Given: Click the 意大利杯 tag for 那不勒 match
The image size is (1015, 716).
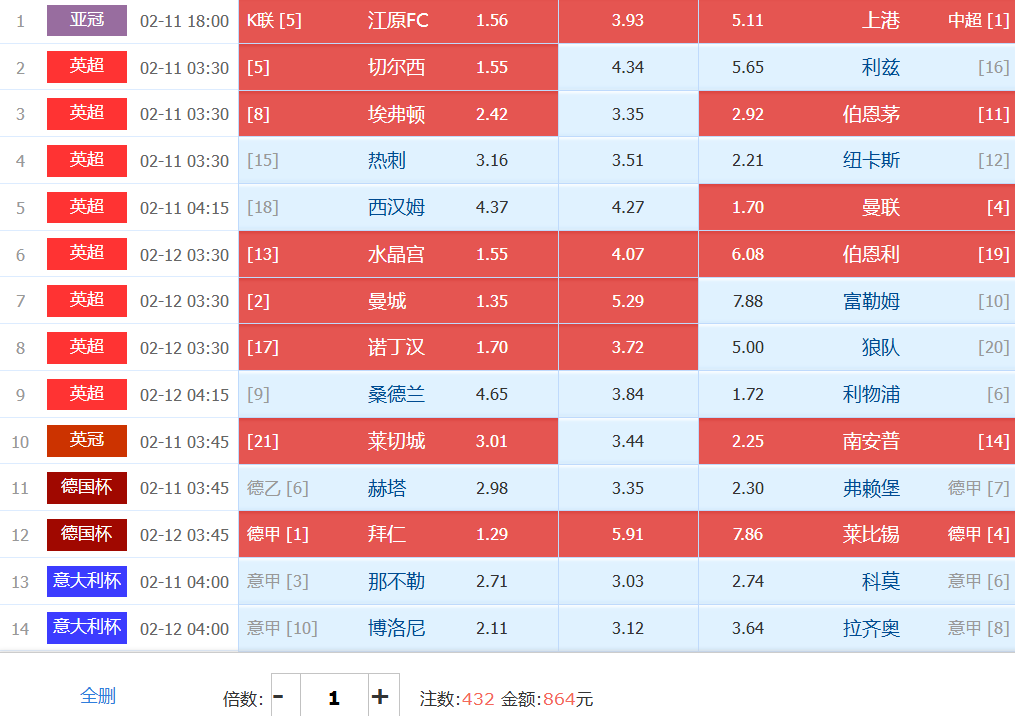Looking at the screenshot, I should (87, 581).
